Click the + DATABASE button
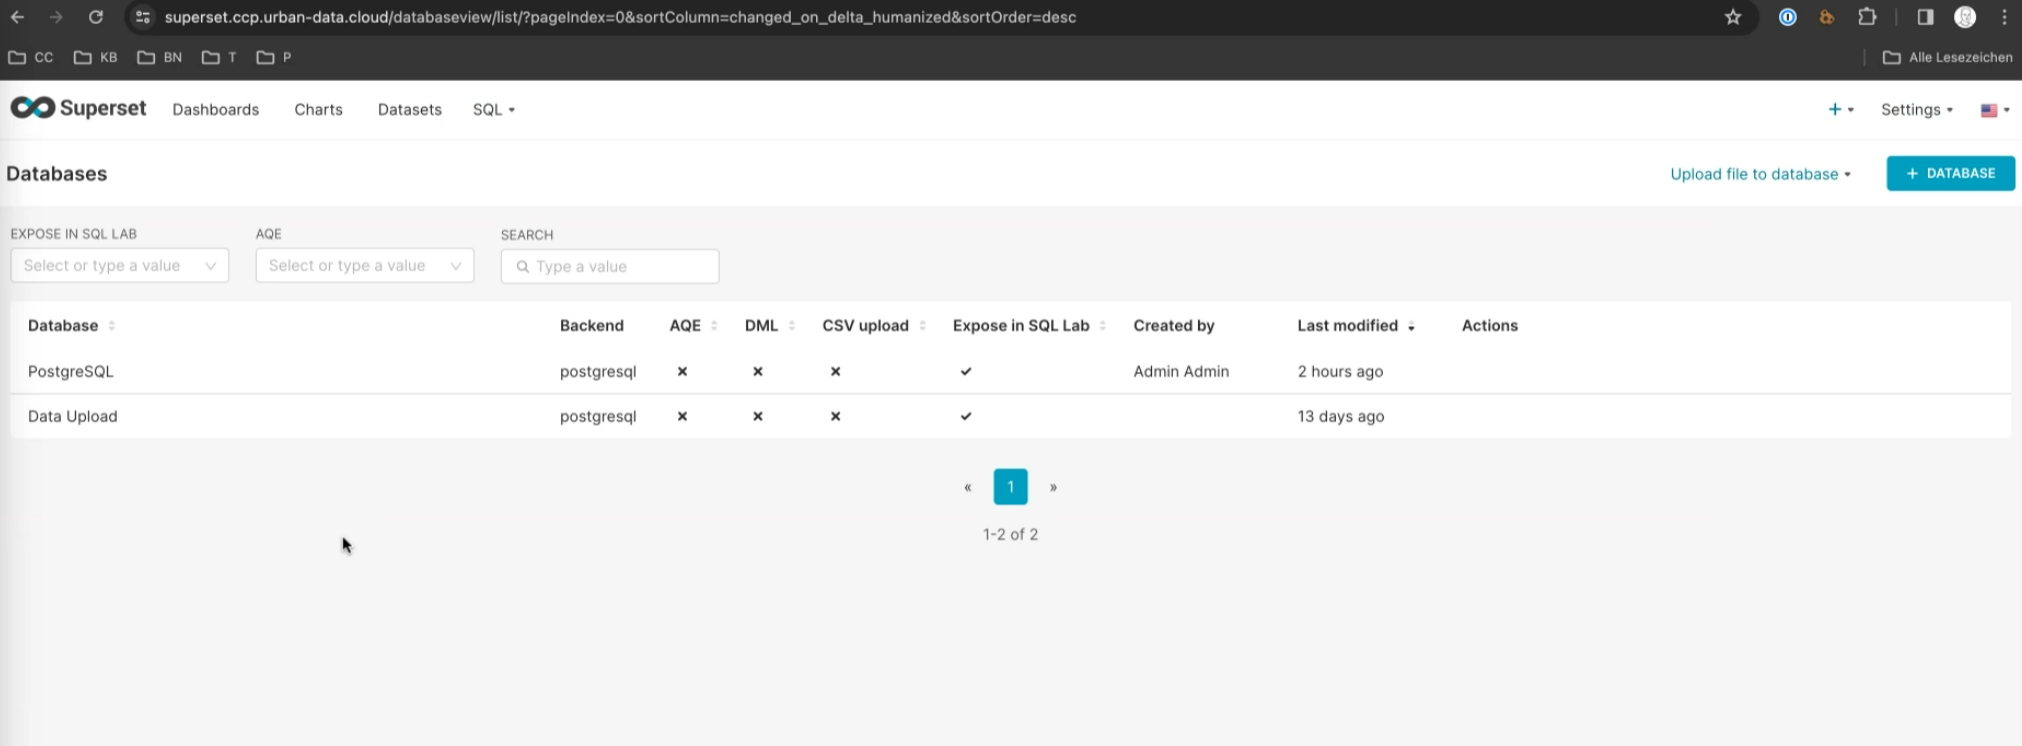2022x746 pixels. coord(1950,173)
